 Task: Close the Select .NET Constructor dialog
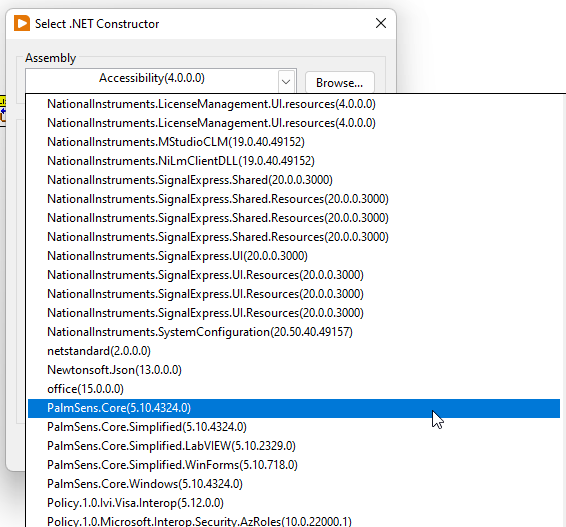click(381, 23)
